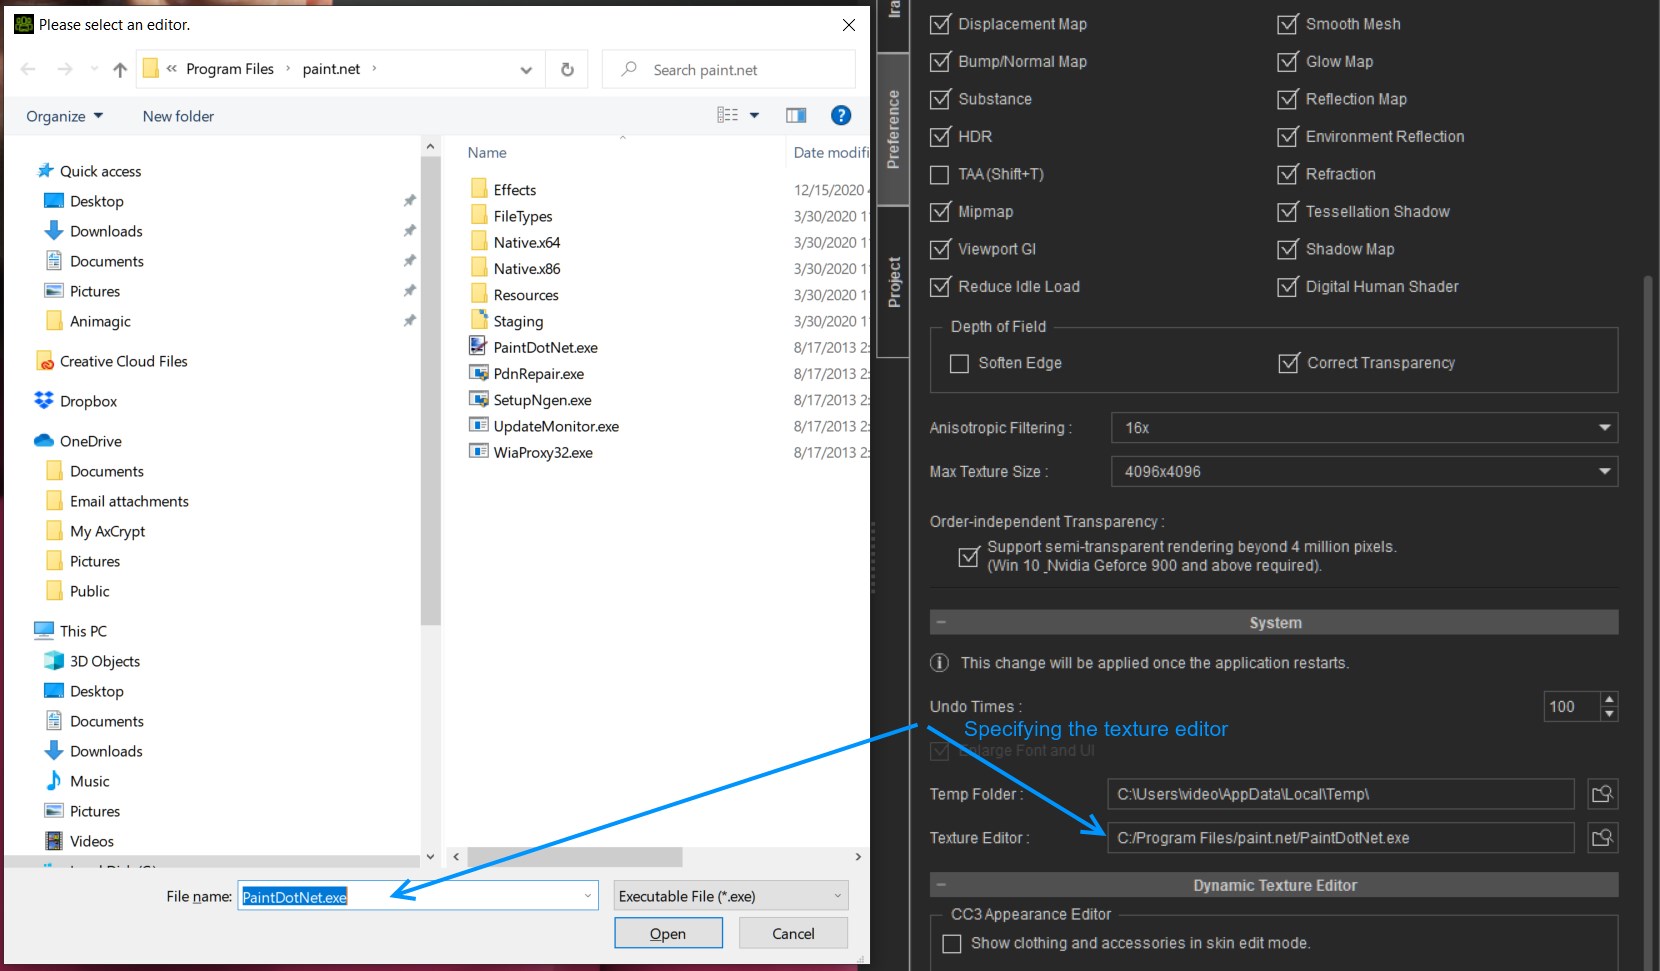This screenshot has height=971, width=1660.
Task: Select the WiaProxy32.exe file
Action: (x=543, y=452)
